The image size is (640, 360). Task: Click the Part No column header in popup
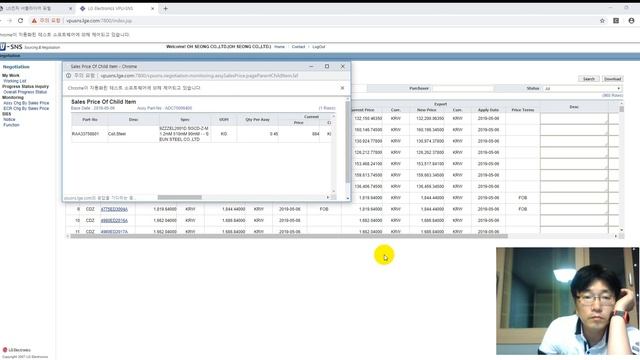pyautogui.click(x=89, y=120)
